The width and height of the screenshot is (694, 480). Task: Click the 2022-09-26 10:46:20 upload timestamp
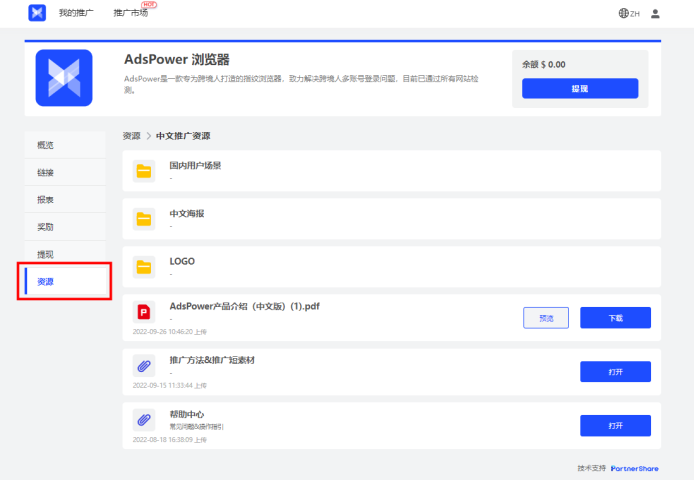170,332
